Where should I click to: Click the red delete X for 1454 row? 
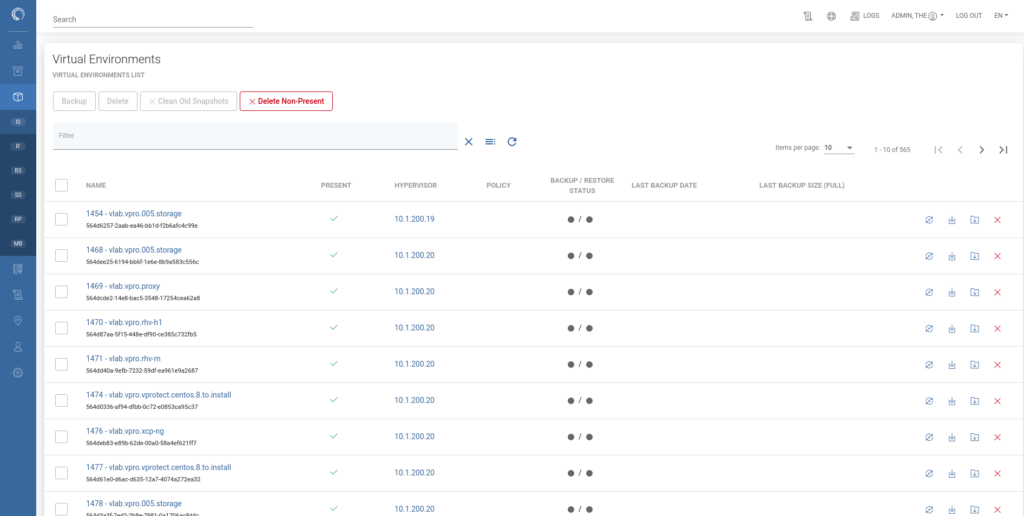tap(997, 220)
